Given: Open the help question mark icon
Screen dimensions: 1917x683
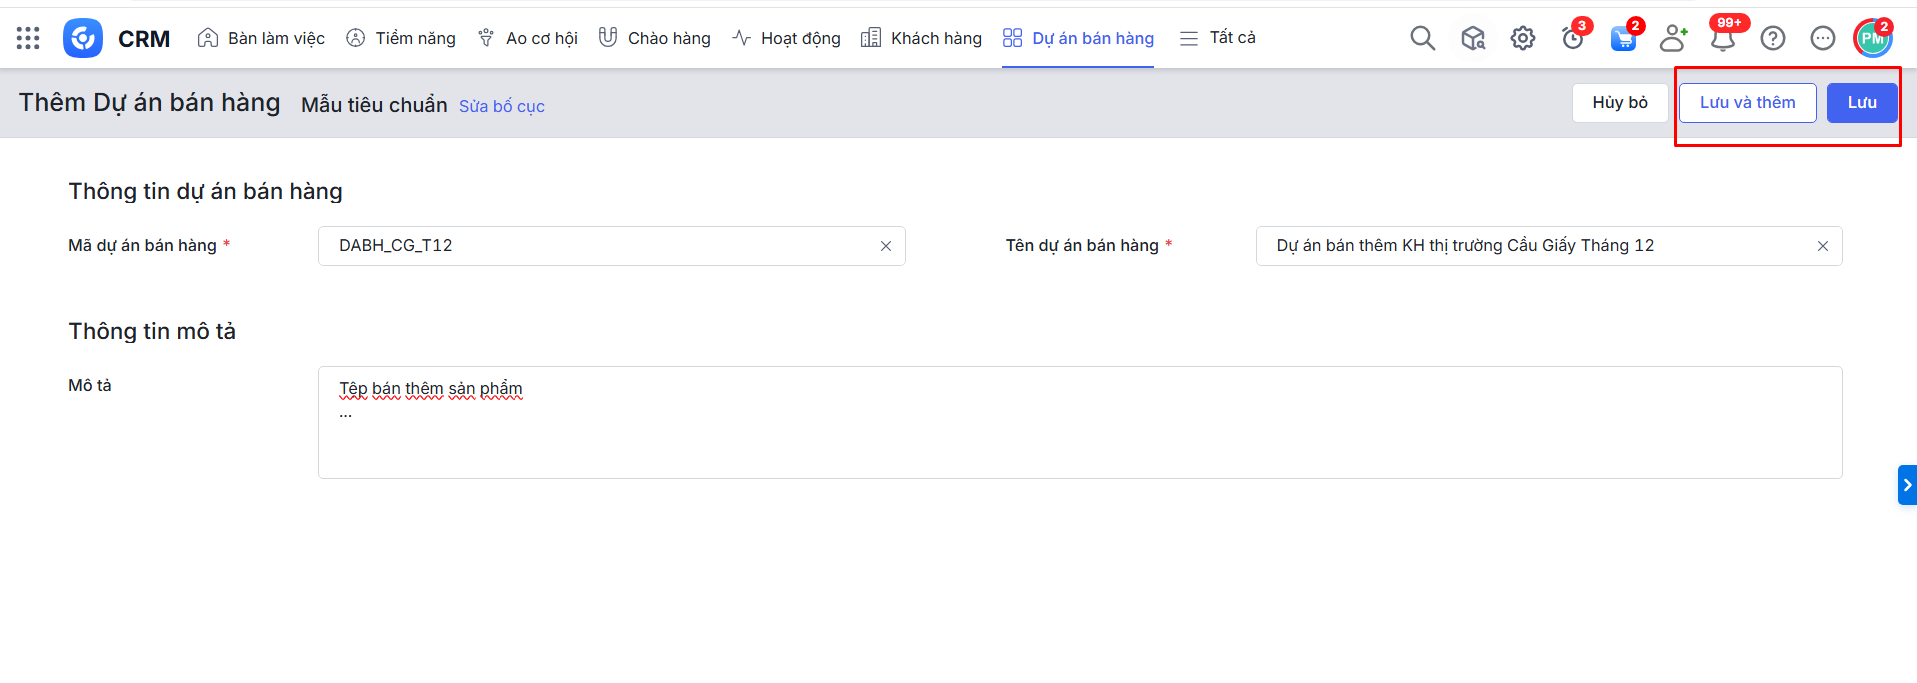Looking at the screenshot, I should 1772,38.
